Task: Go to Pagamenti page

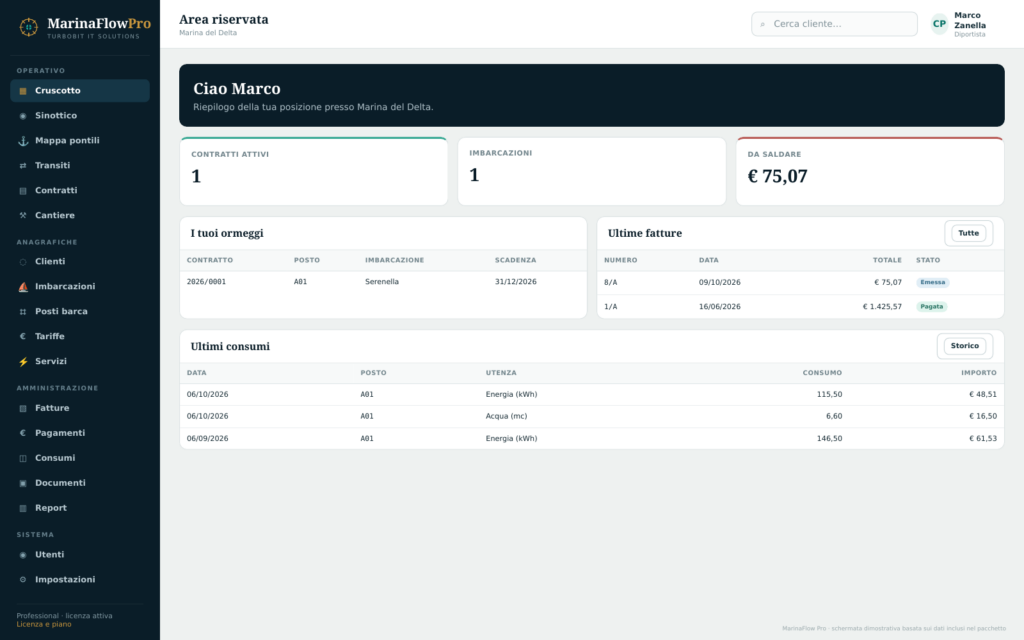Action: [80, 433]
